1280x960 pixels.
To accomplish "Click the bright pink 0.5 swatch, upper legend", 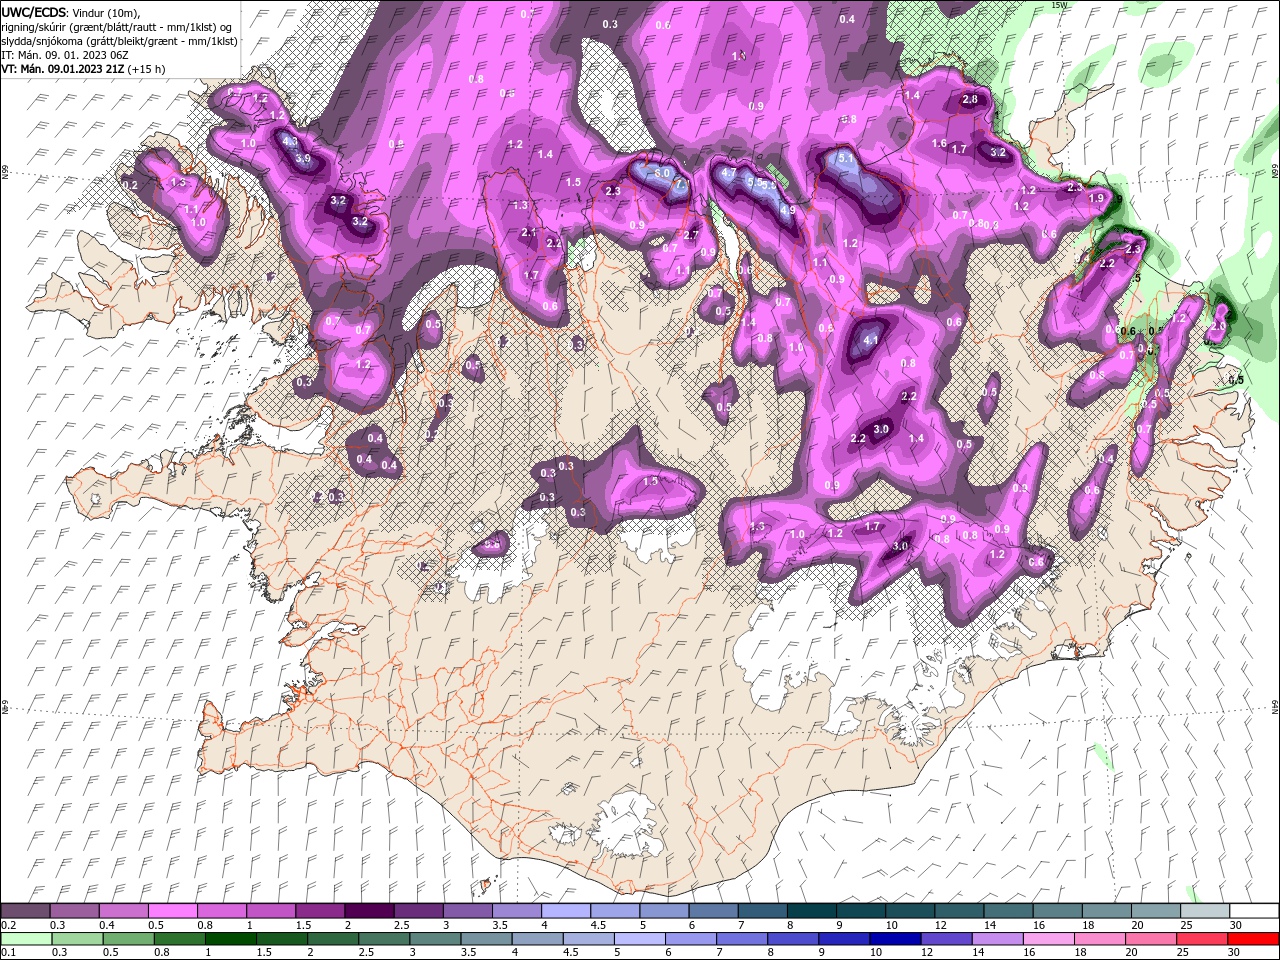I will click(172, 911).
